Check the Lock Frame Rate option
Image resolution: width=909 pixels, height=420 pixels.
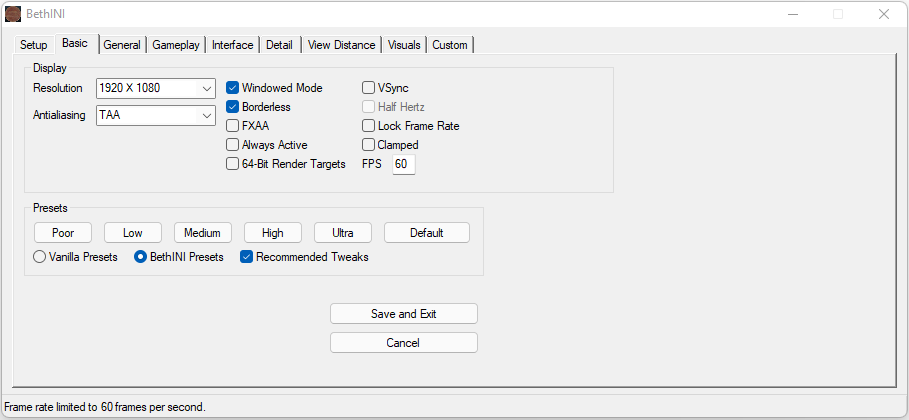click(x=369, y=126)
